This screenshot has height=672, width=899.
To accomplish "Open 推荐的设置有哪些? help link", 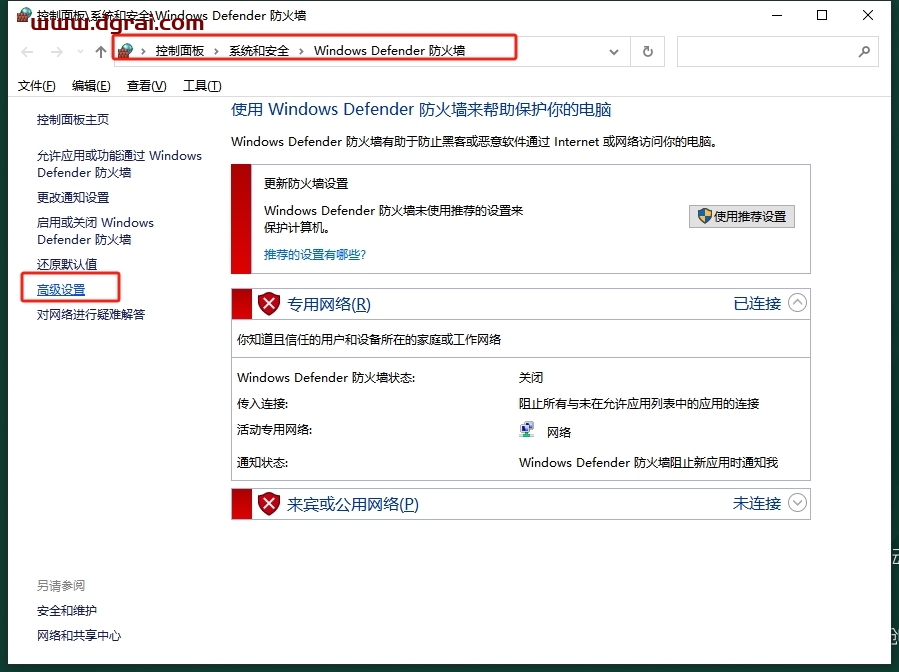I will [x=315, y=255].
